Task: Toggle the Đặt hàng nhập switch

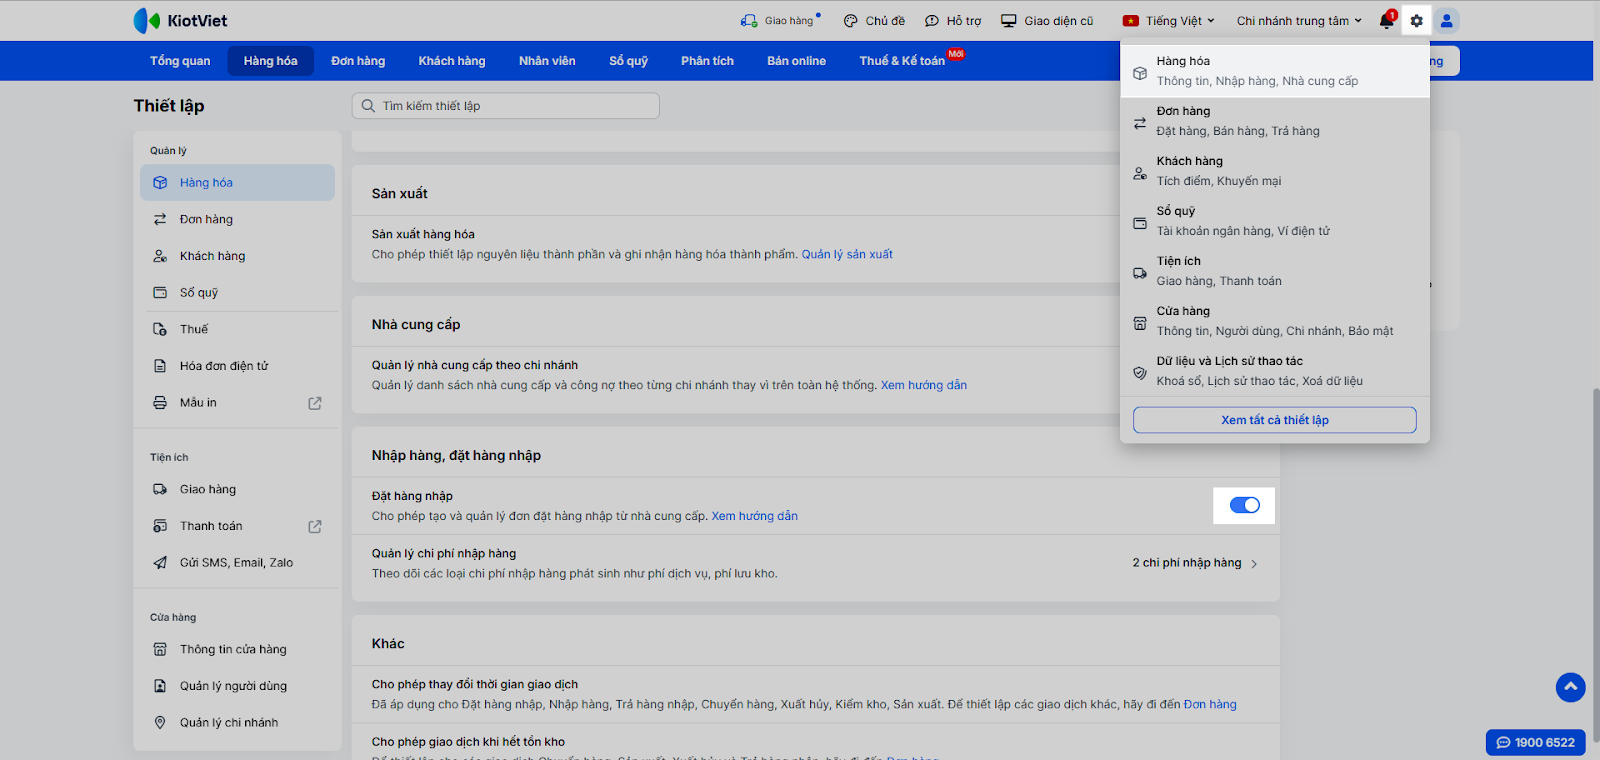Action: click(1244, 505)
